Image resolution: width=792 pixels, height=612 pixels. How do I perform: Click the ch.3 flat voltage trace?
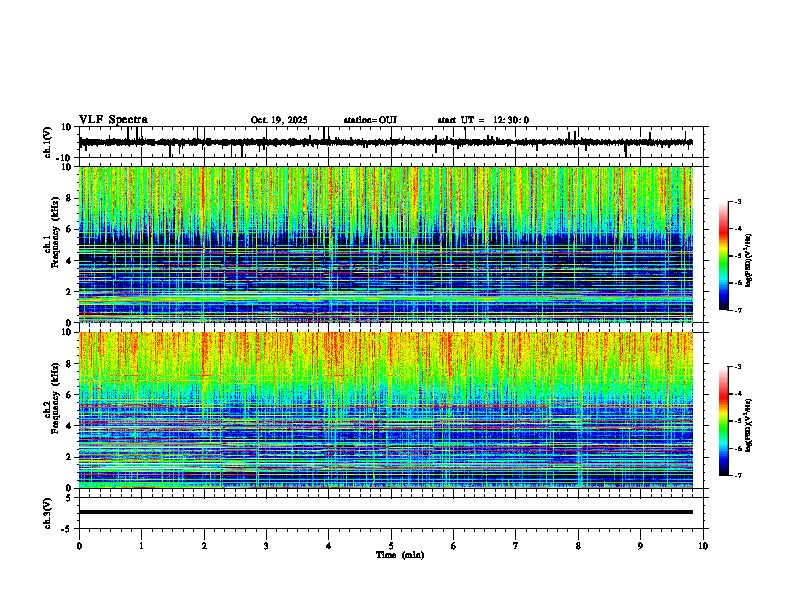[x=386, y=512]
